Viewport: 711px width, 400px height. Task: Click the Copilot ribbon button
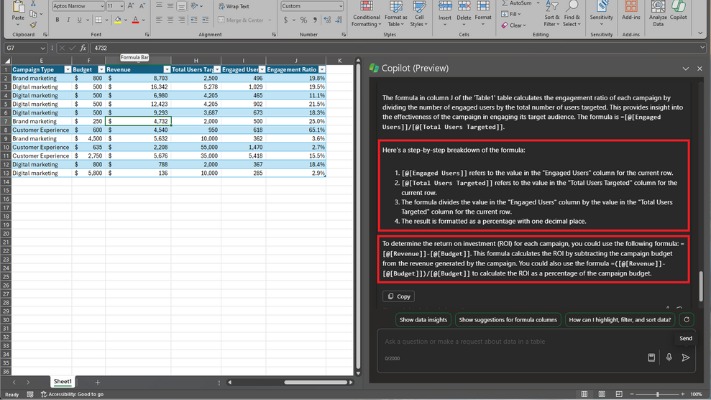pos(678,11)
